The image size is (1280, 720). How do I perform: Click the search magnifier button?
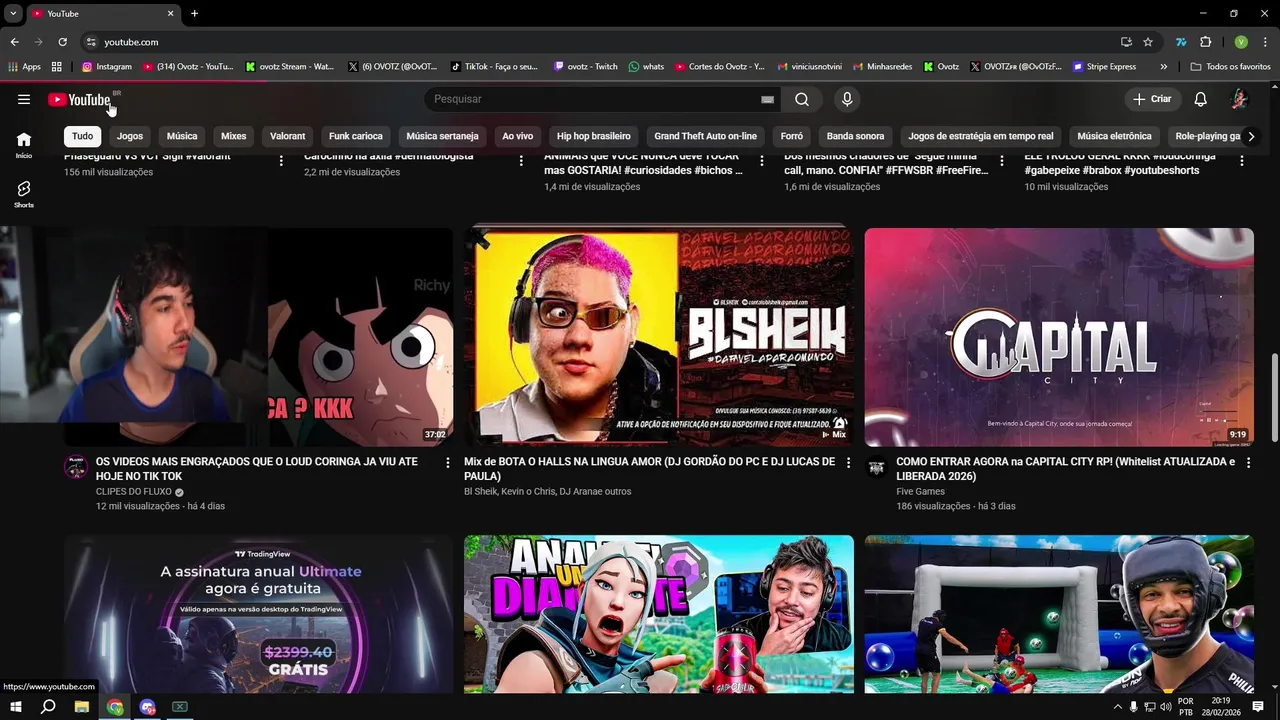point(802,99)
